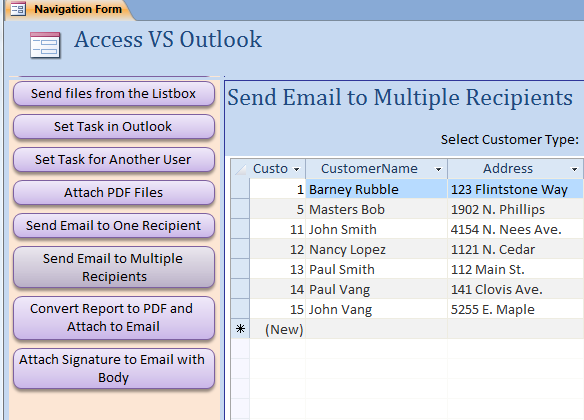Image resolution: width=584 pixels, height=420 pixels.
Task: Open the CustomerName column filter dropdown arrow
Action: tap(438, 169)
